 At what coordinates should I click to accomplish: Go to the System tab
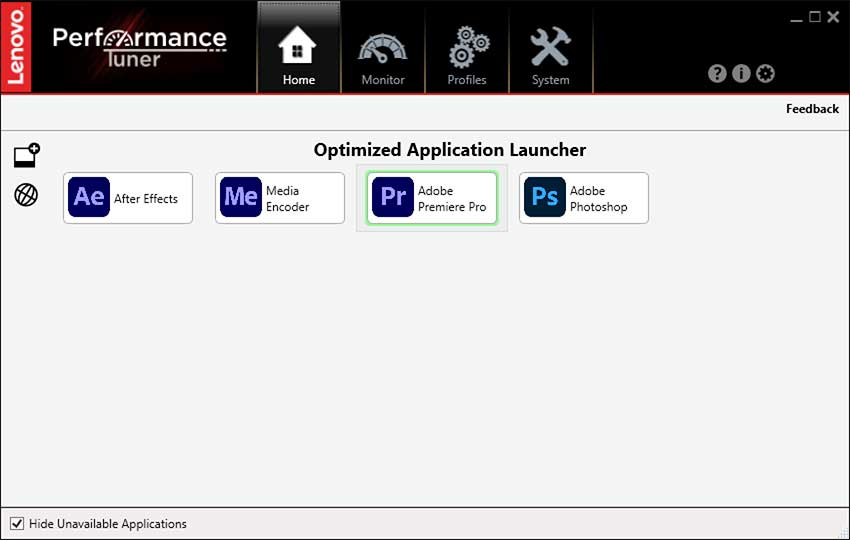point(550,48)
